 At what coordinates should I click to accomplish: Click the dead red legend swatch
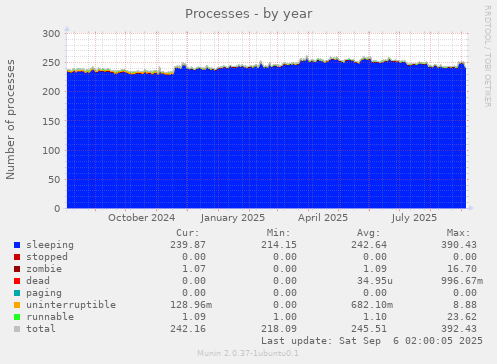17,281
